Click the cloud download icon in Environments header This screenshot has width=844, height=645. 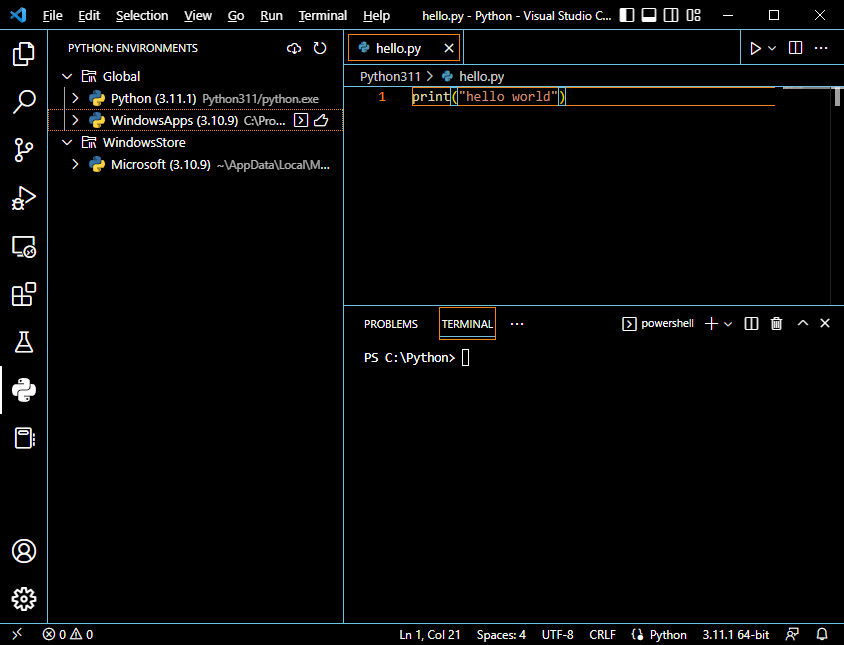tap(294, 48)
